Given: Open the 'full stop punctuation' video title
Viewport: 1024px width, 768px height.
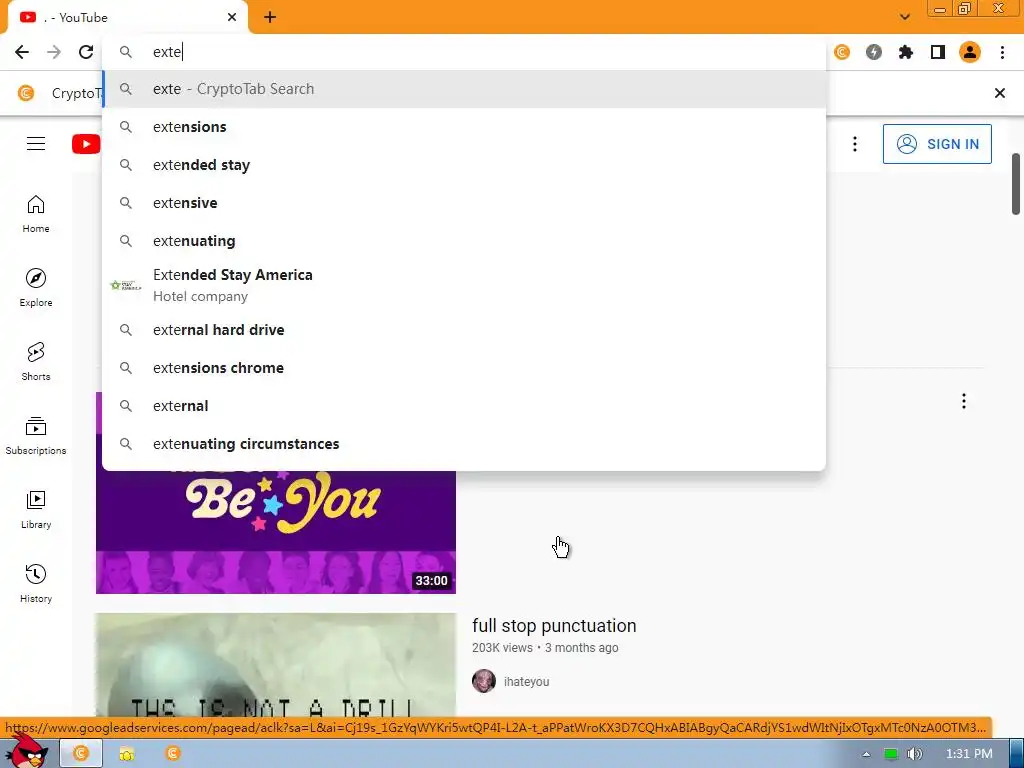Looking at the screenshot, I should pos(554,626).
